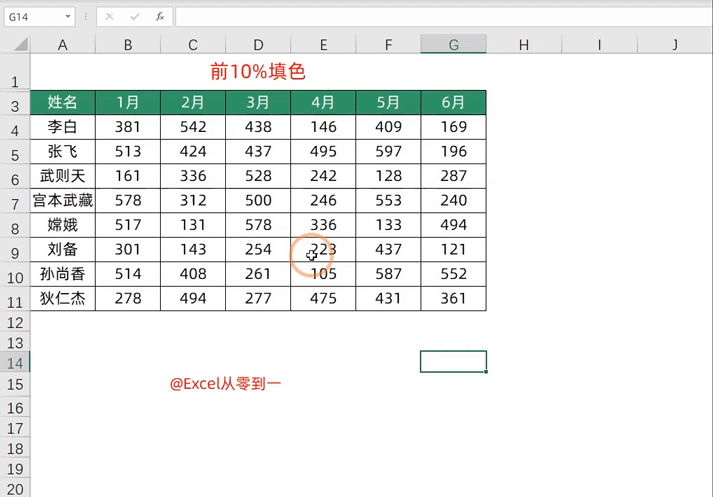Select row 3 header
Viewport: 713px width, 497px height.
15,102
